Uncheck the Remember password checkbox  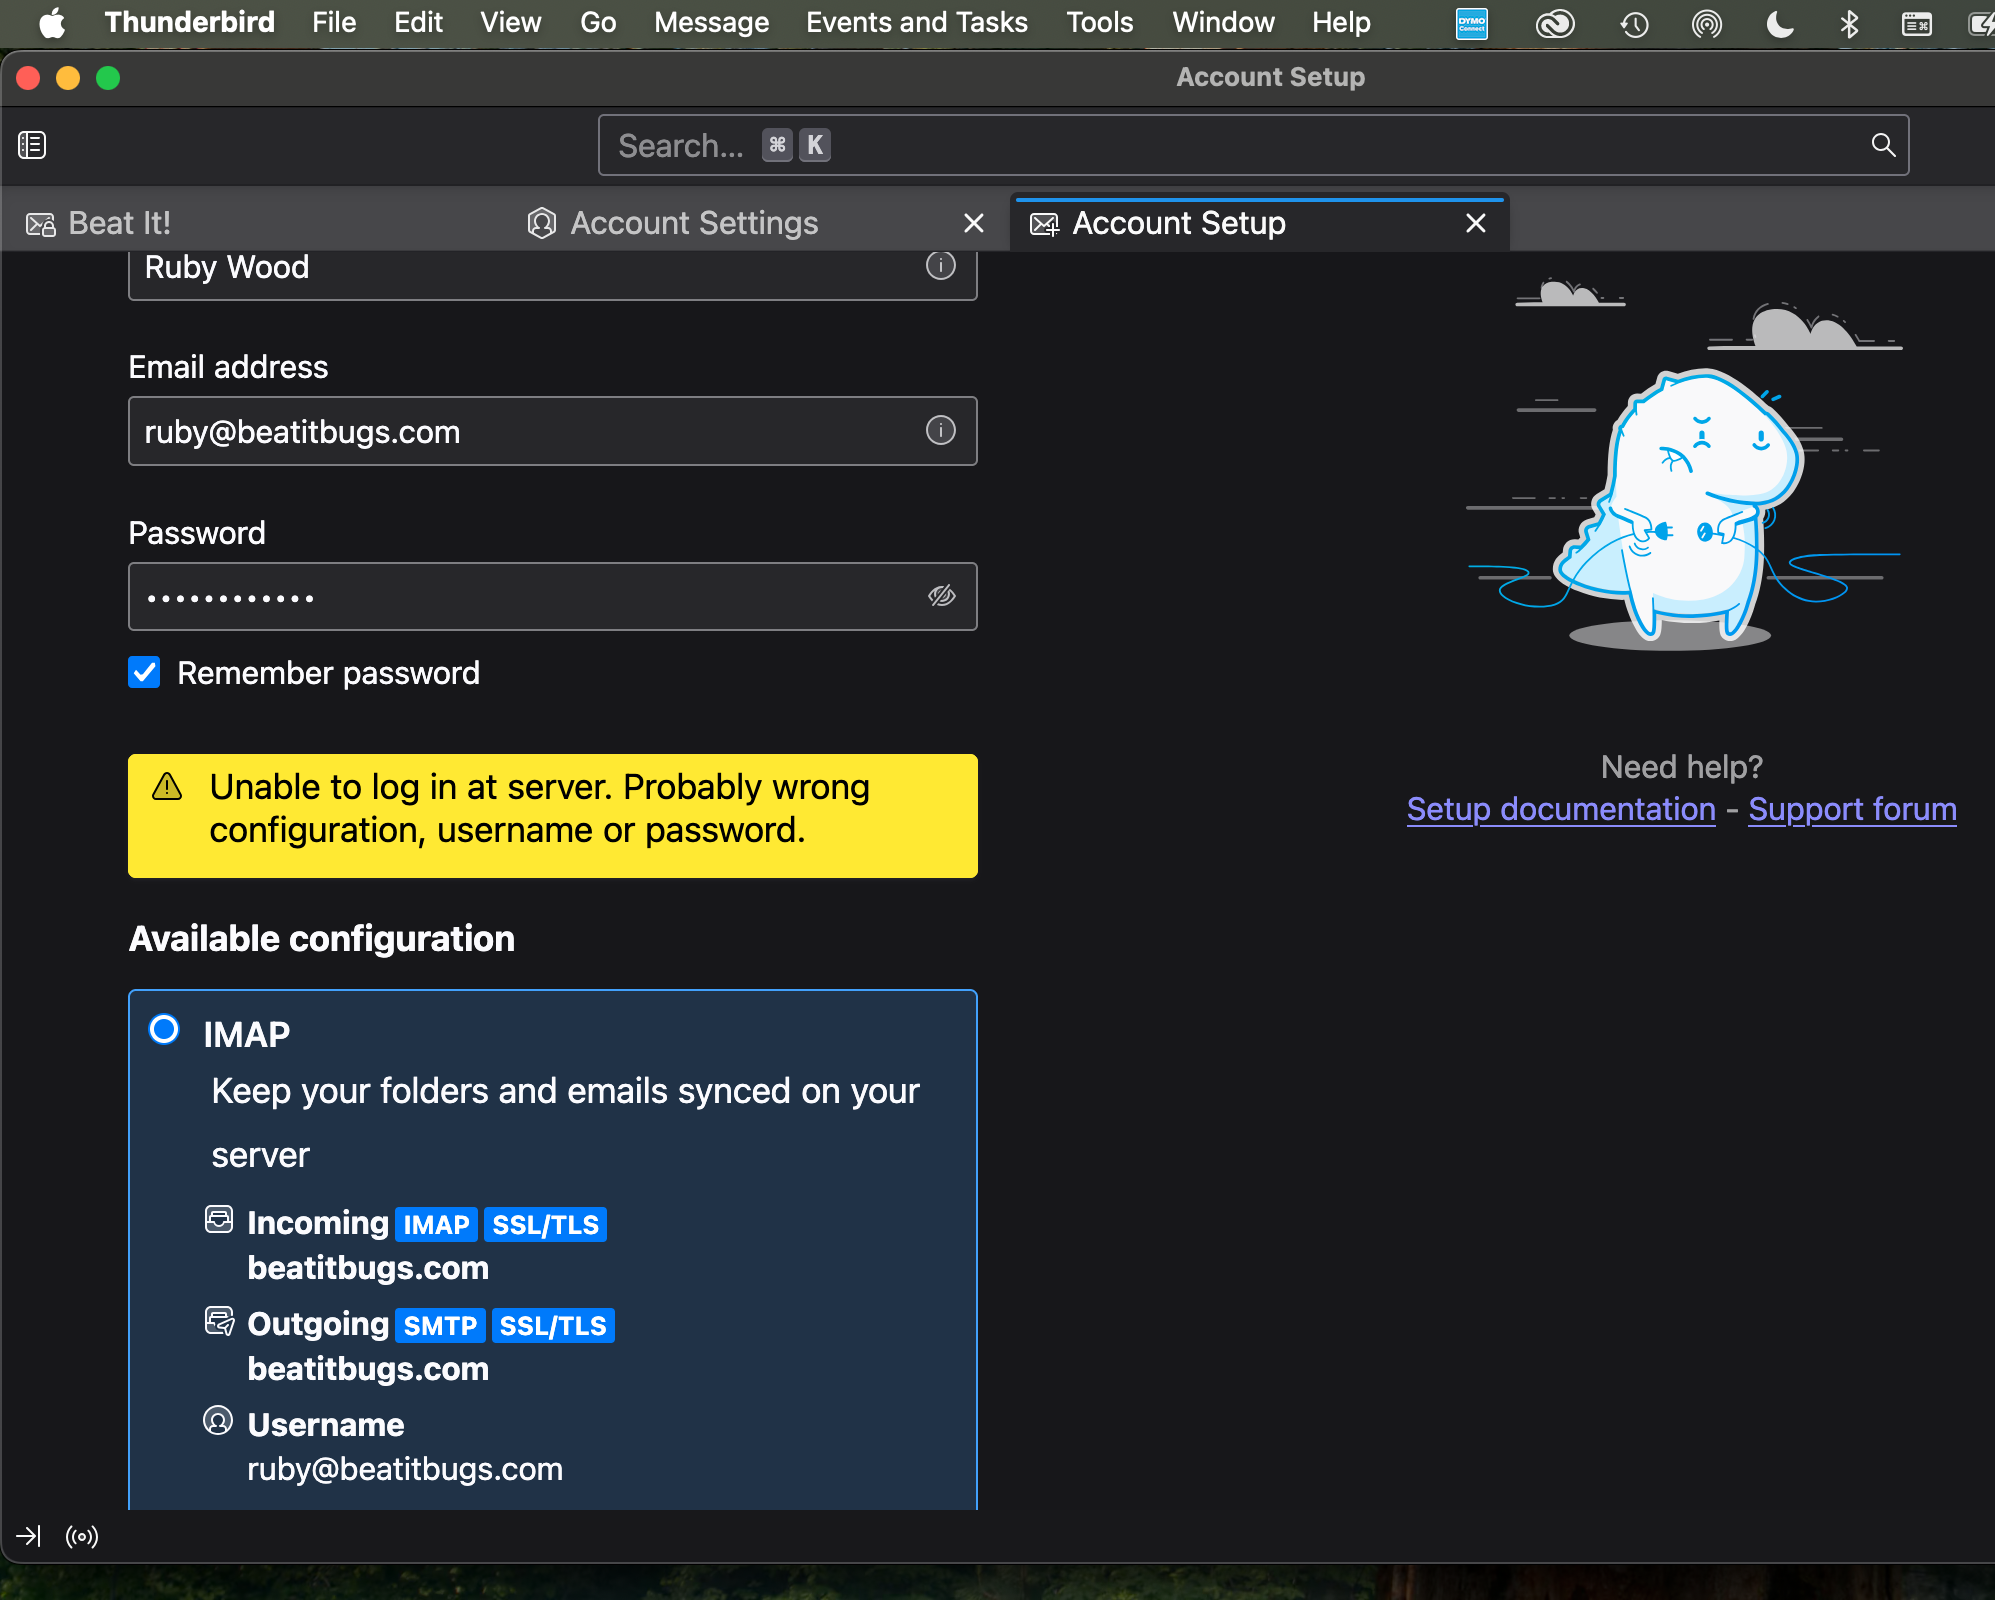coord(145,673)
